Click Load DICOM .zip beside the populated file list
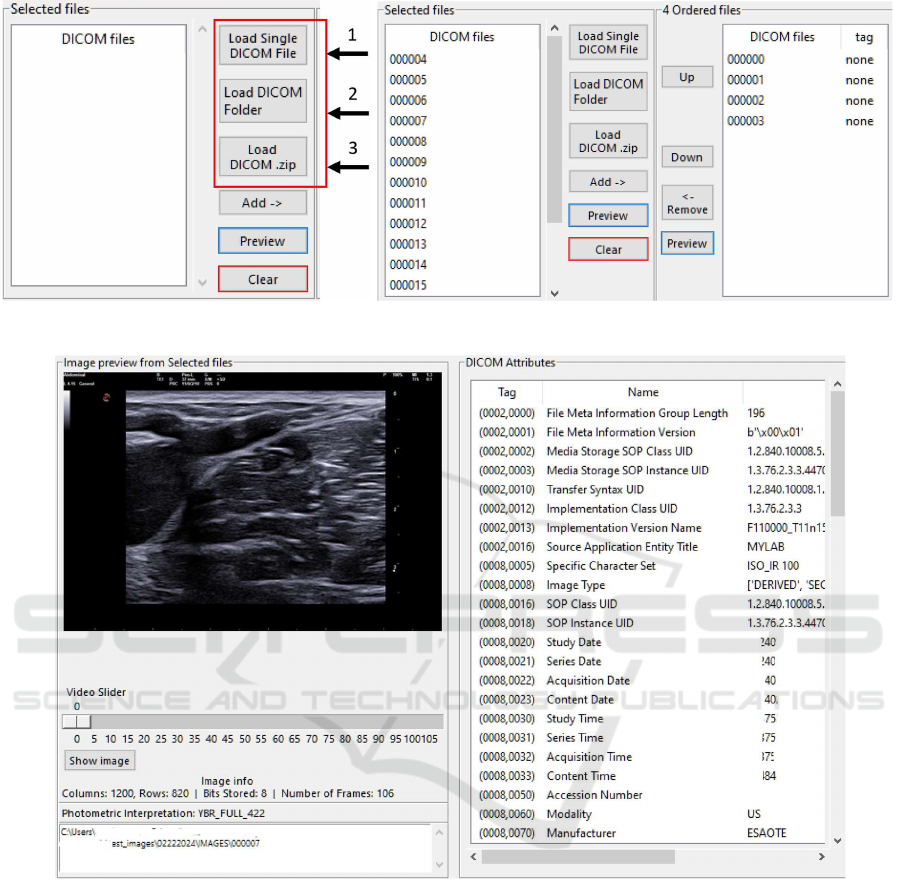 (x=608, y=141)
